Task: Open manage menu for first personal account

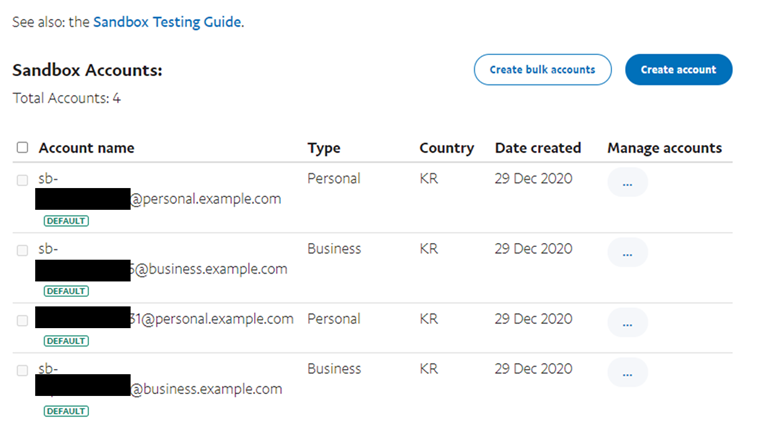Action: pyautogui.click(x=627, y=183)
